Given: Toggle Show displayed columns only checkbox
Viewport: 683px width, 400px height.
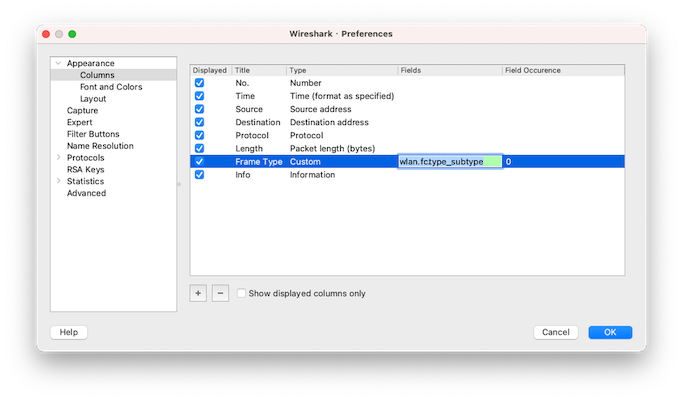Looking at the screenshot, I should point(242,293).
